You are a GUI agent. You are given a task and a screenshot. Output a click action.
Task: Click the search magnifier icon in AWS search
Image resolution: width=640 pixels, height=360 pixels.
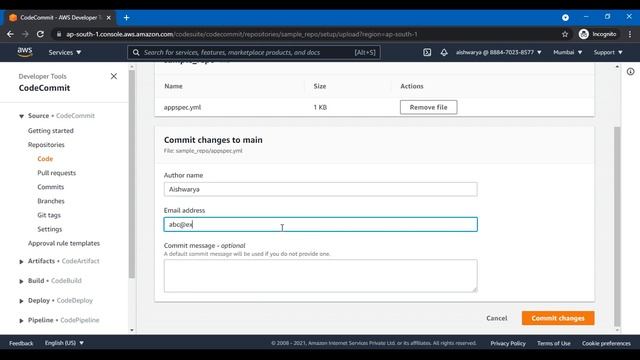point(136,52)
